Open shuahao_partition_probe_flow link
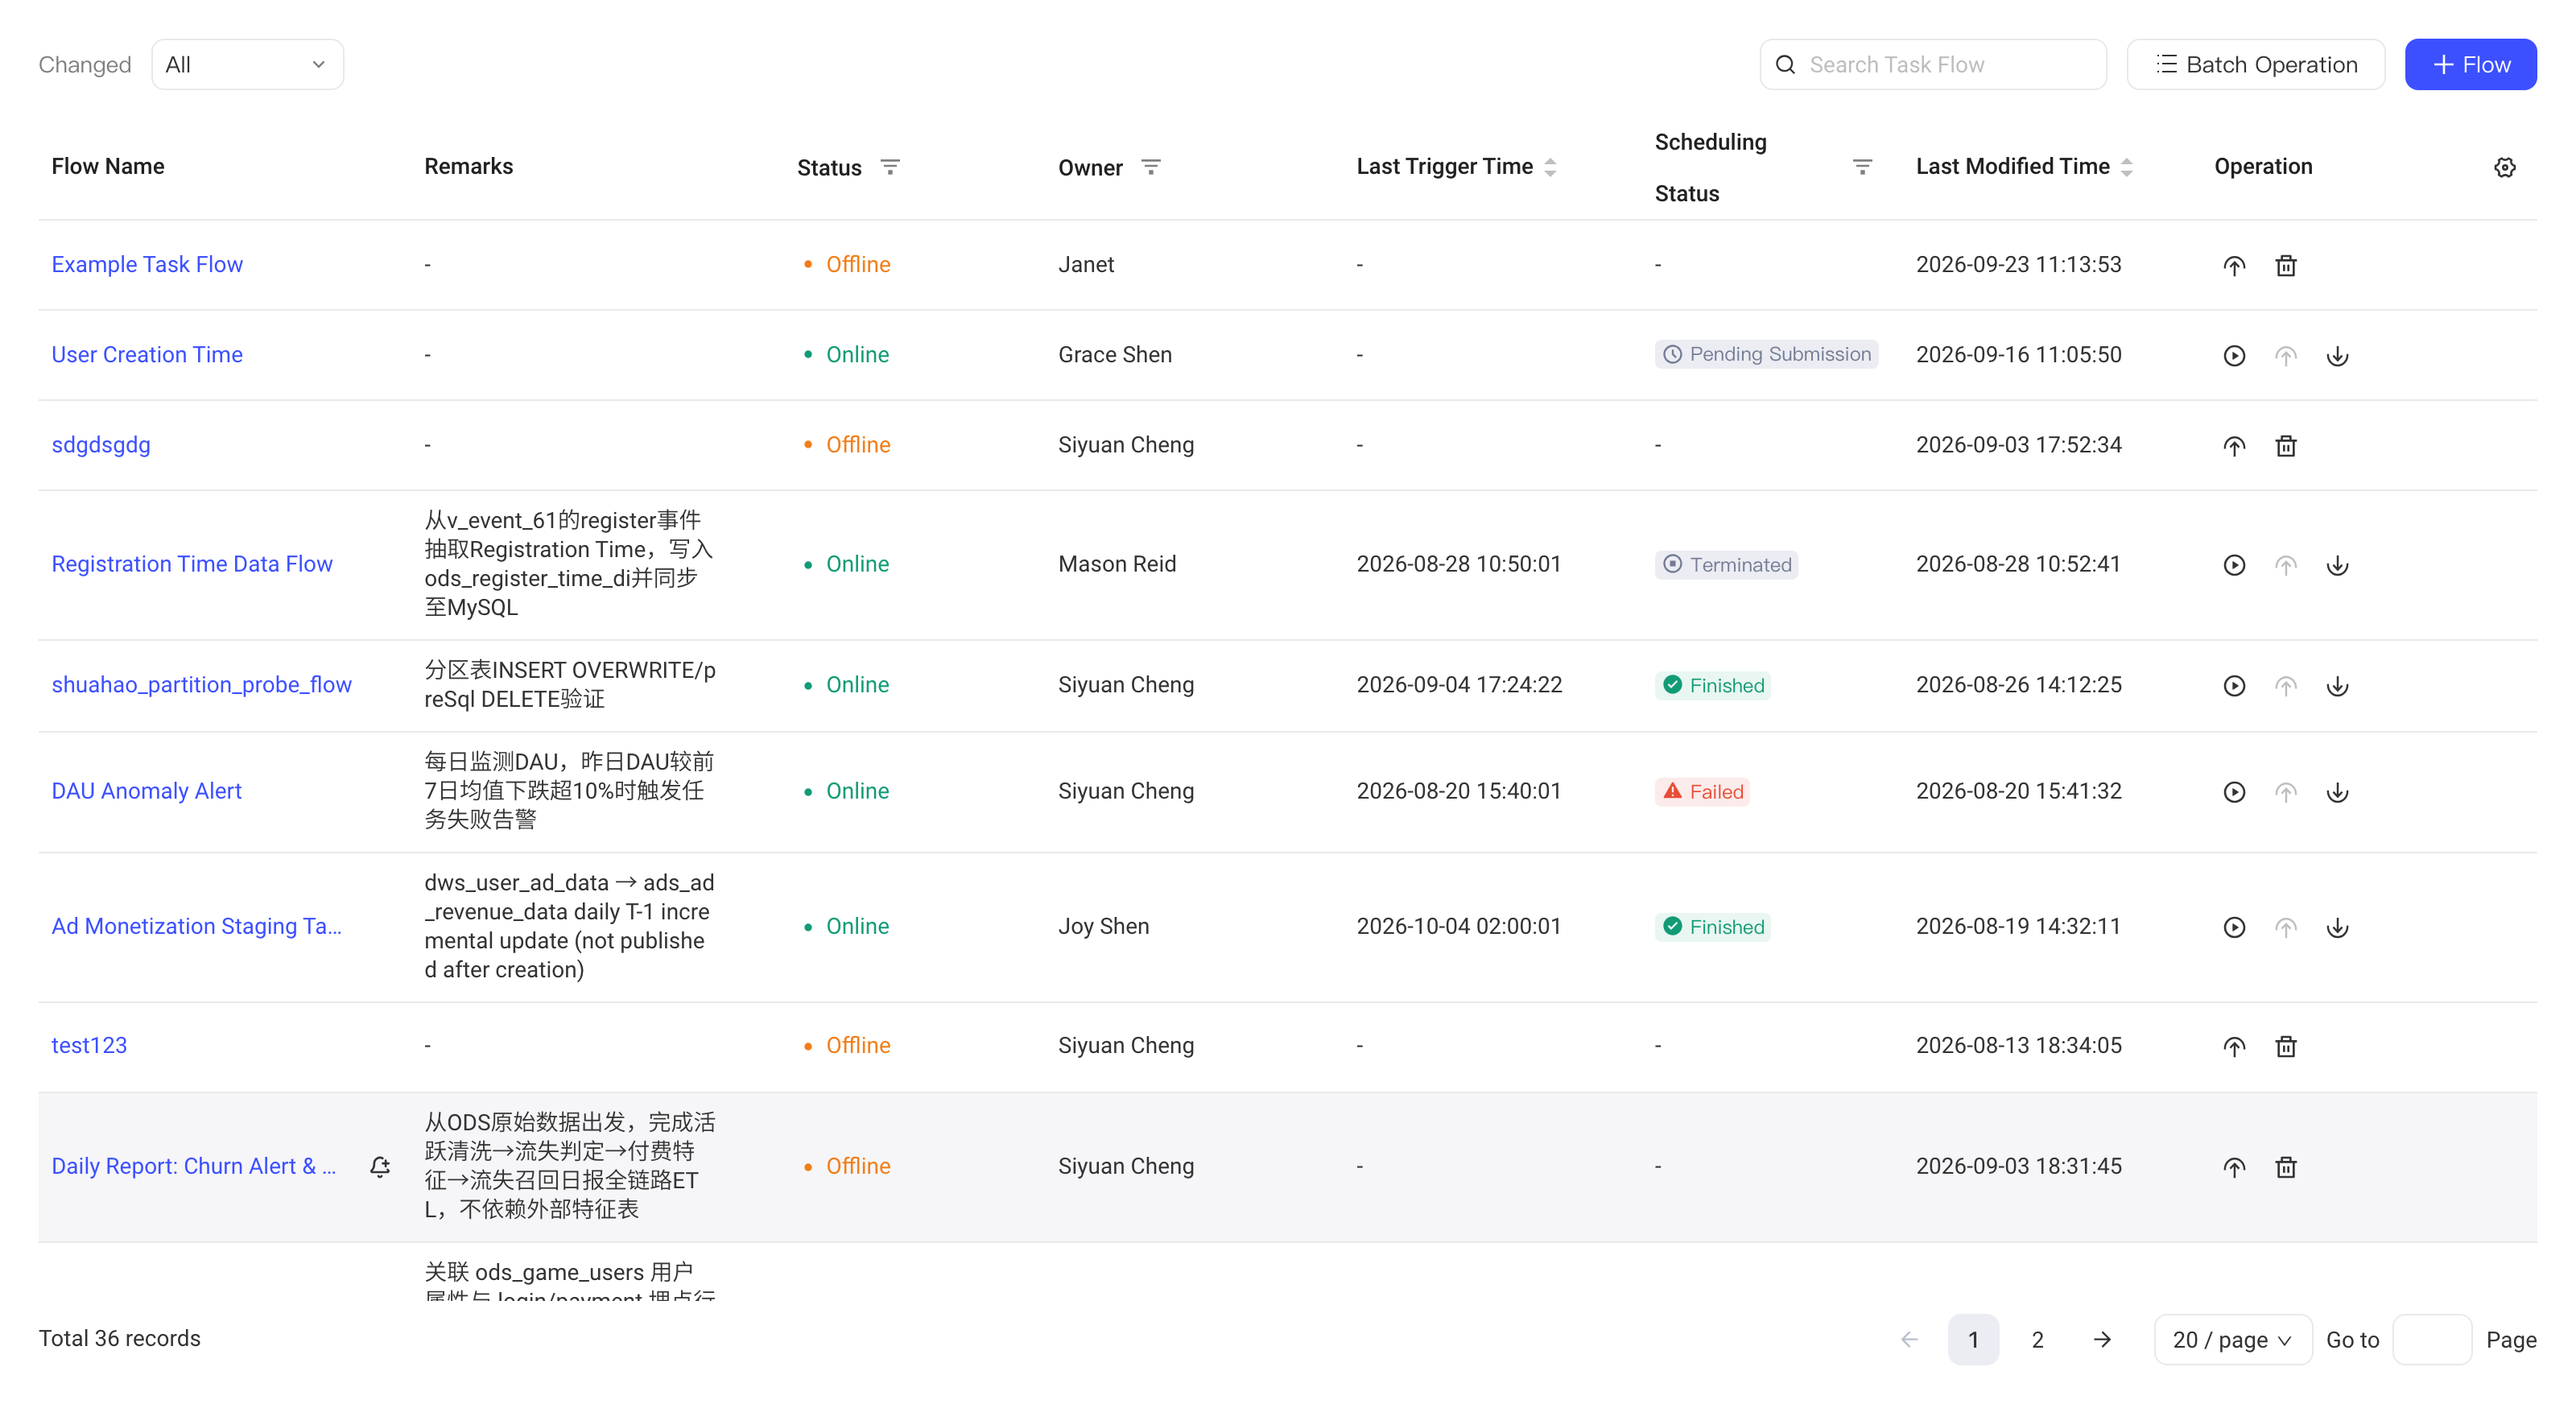 pos(202,684)
